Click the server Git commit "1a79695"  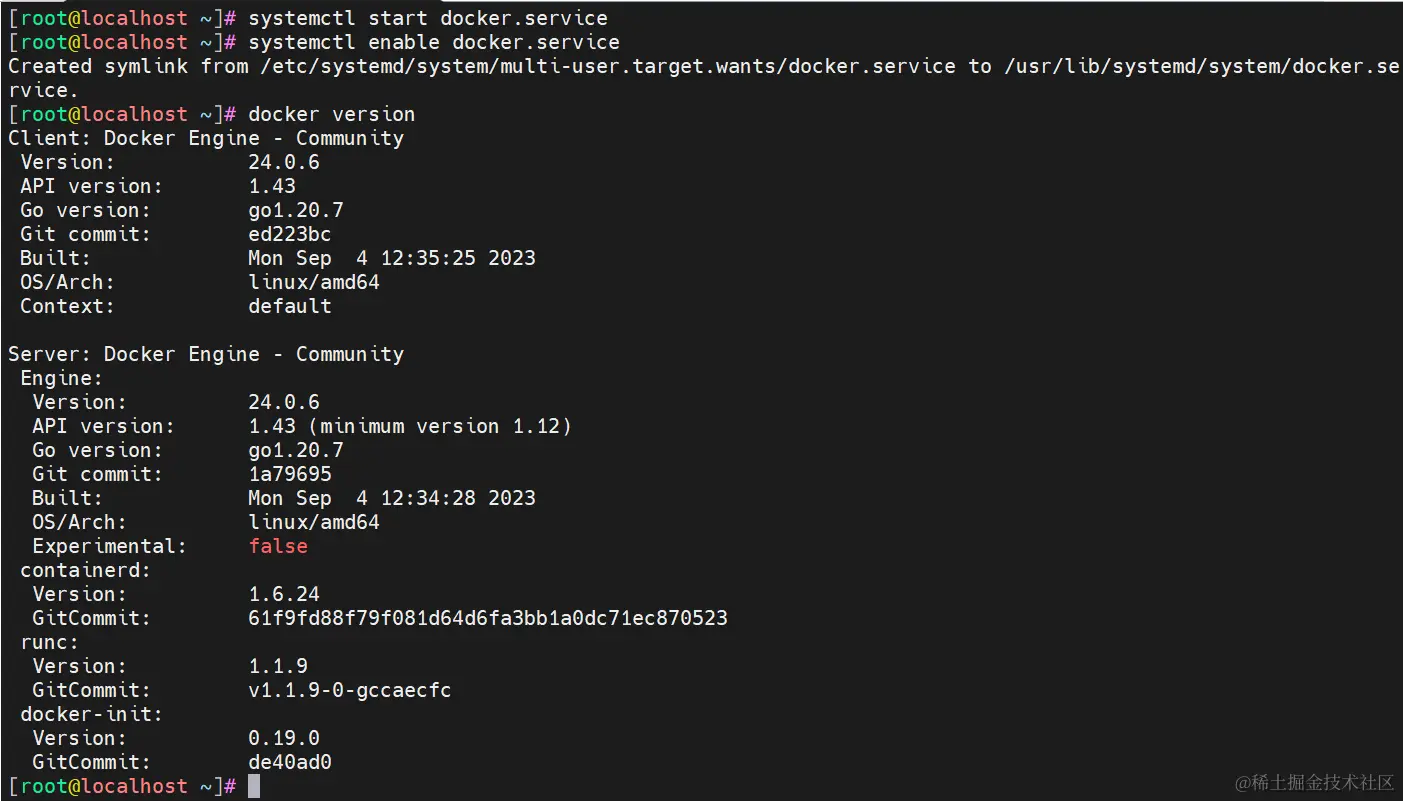point(289,474)
